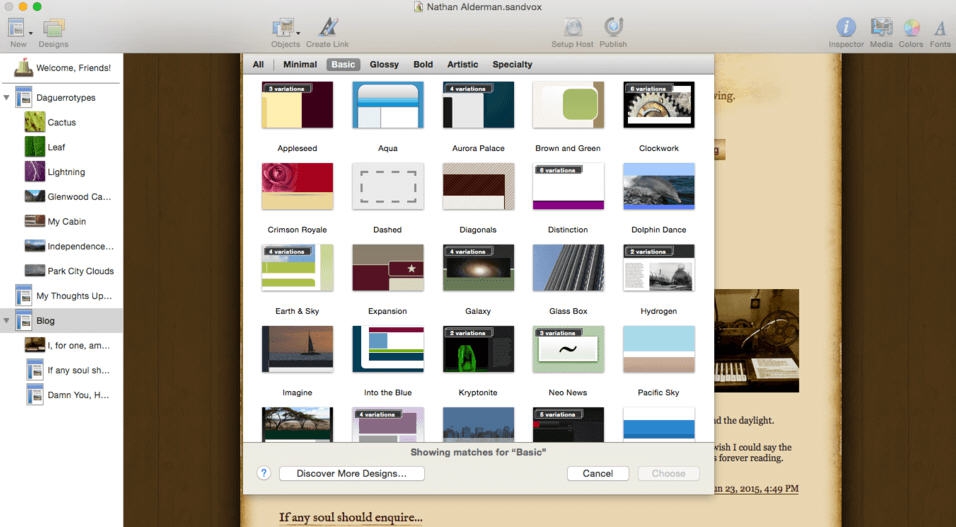This screenshot has height=527, width=956.
Task: Click the Create Link icon
Action: pos(328,28)
